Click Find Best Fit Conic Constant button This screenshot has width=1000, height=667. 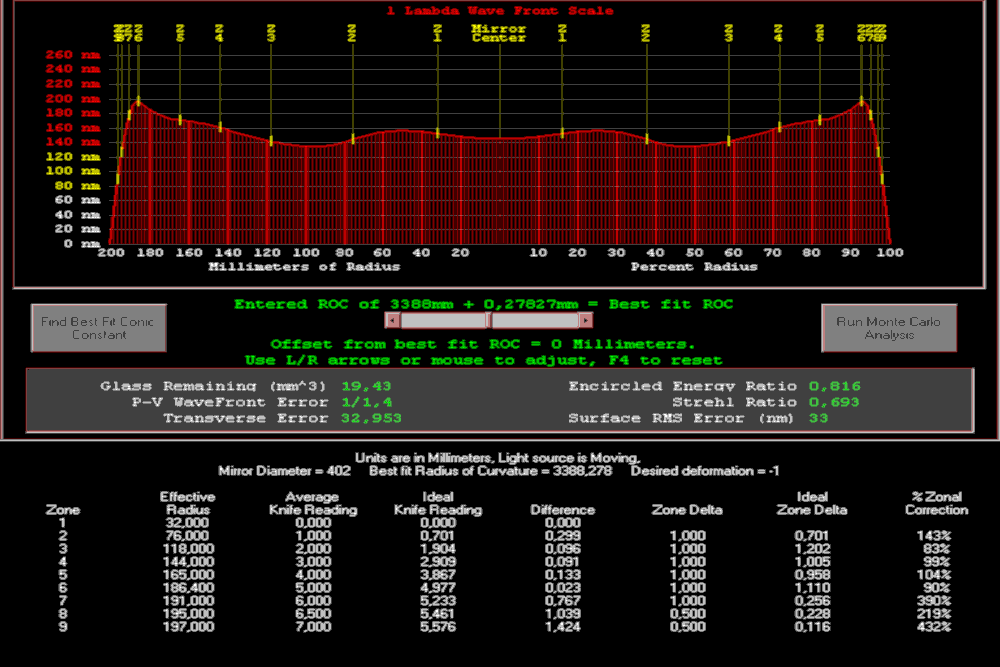click(98, 328)
